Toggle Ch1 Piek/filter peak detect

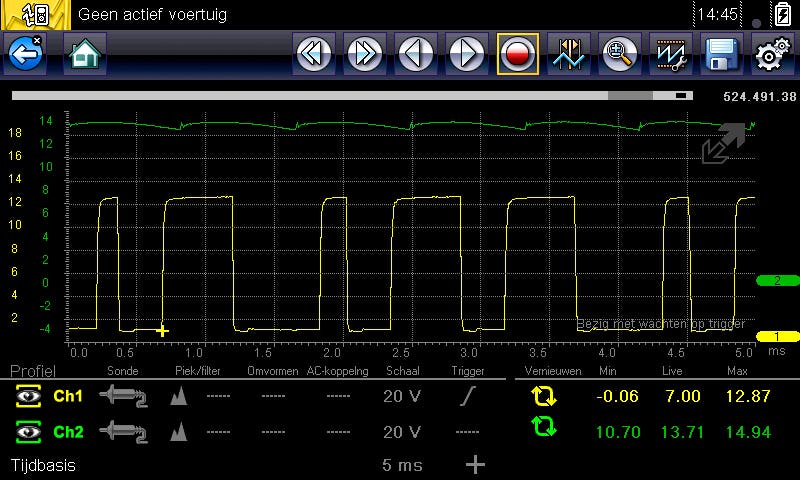click(x=180, y=397)
